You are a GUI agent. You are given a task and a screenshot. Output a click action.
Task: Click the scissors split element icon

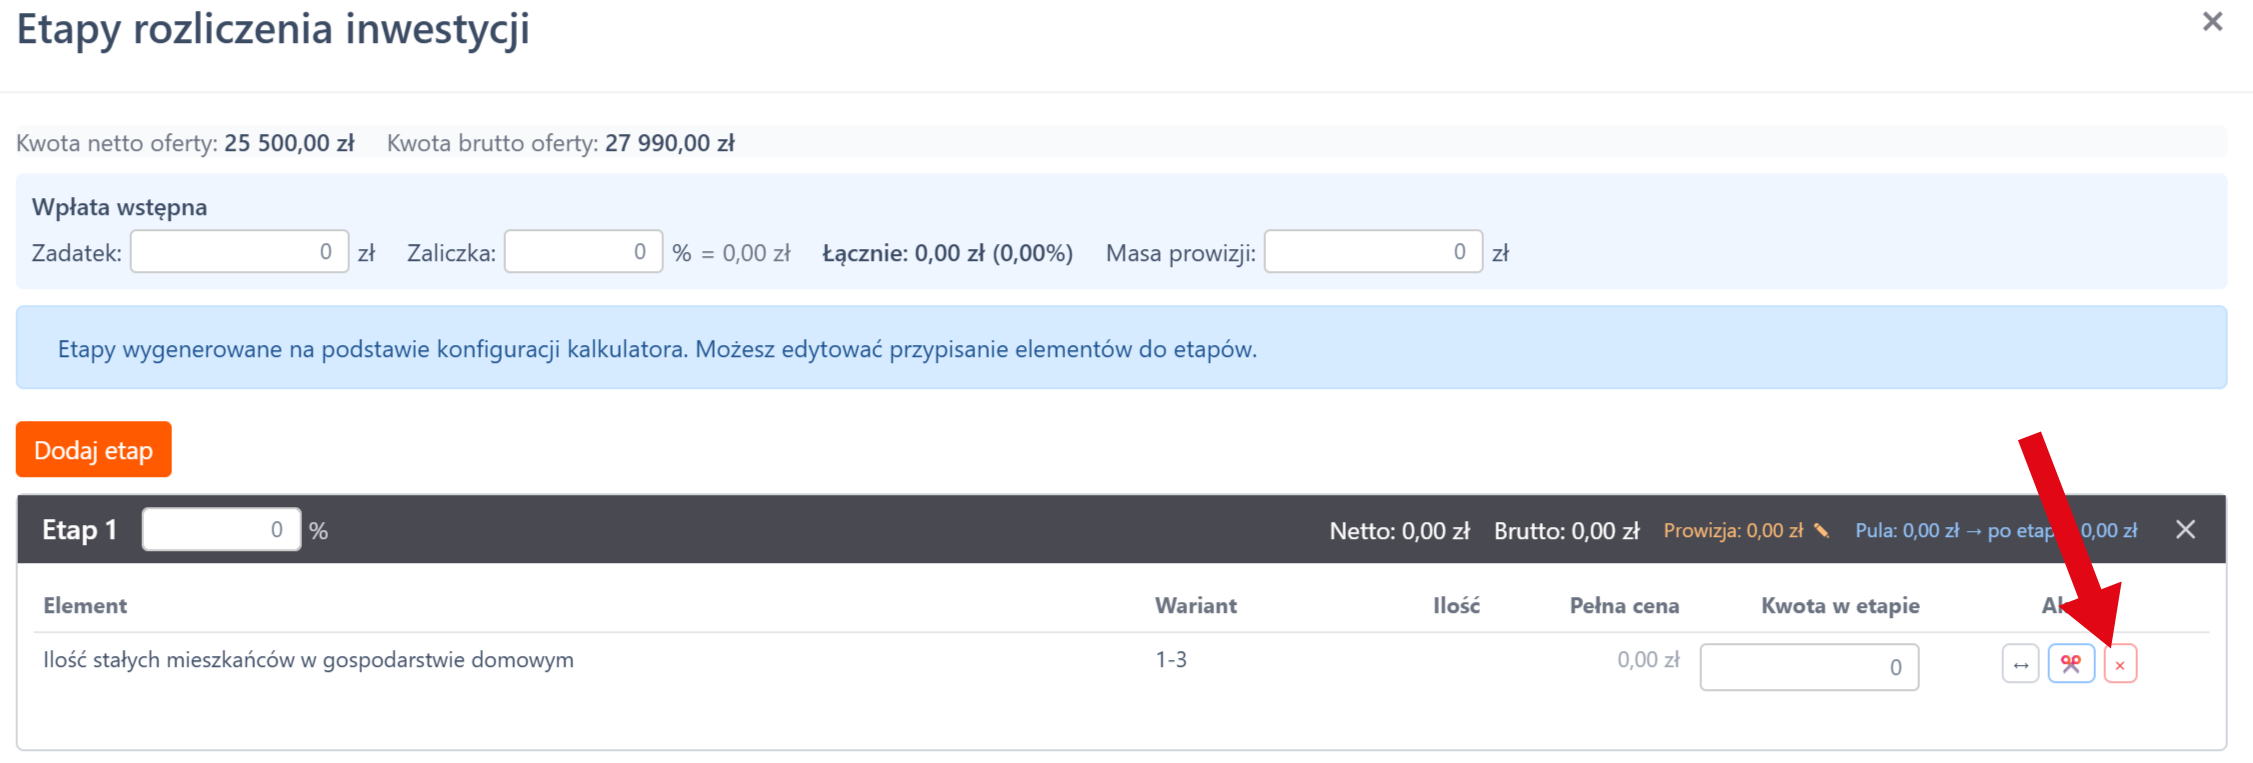point(2070,665)
